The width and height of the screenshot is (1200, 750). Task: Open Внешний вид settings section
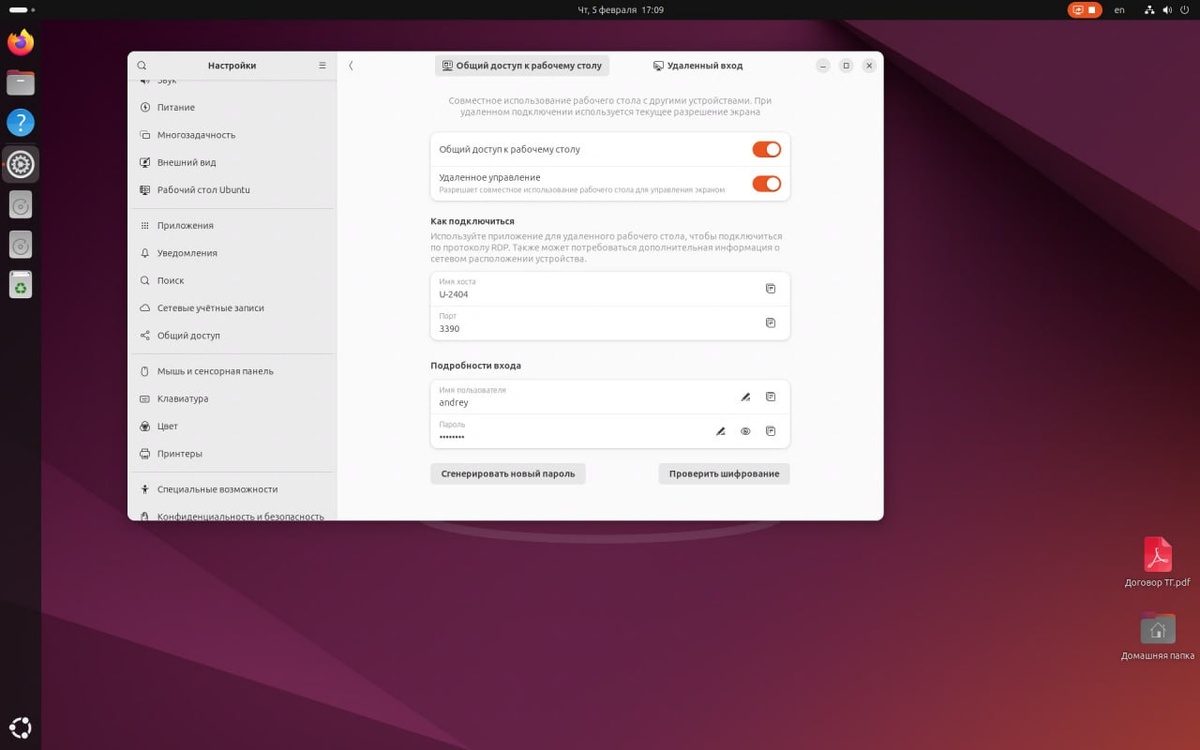tap(232, 162)
